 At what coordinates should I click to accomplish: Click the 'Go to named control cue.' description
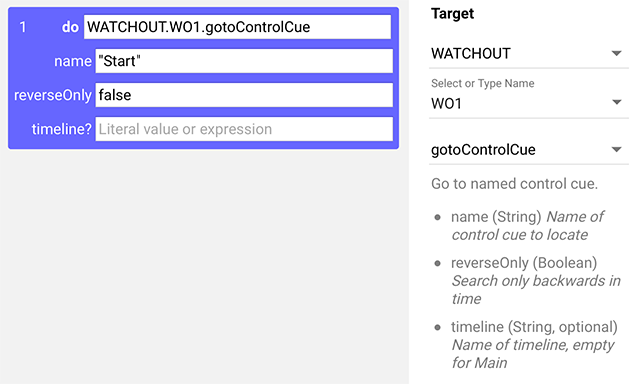[x=514, y=184]
